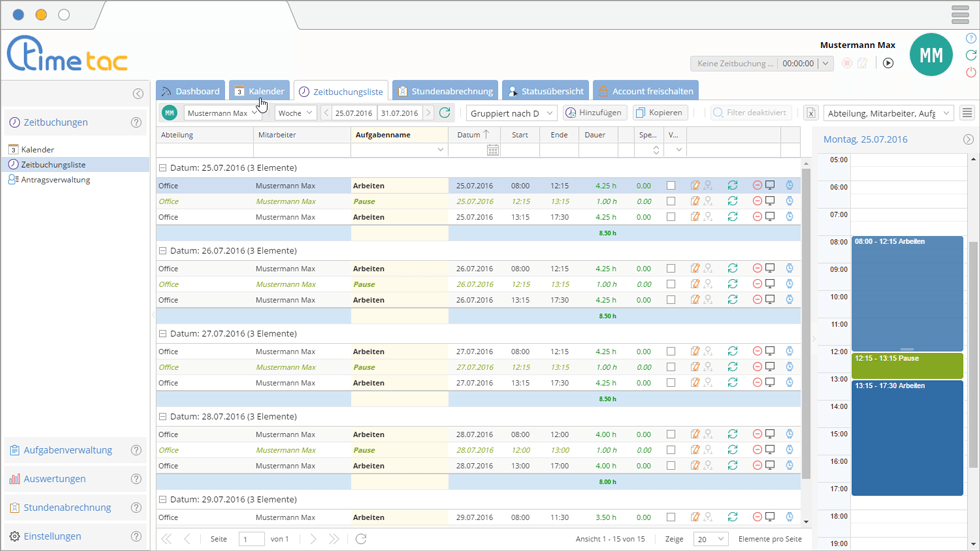Image resolution: width=980 pixels, height=551 pixels.
Task: Refresh the date range with green reload icon
Action: click(x=445, y=113)
